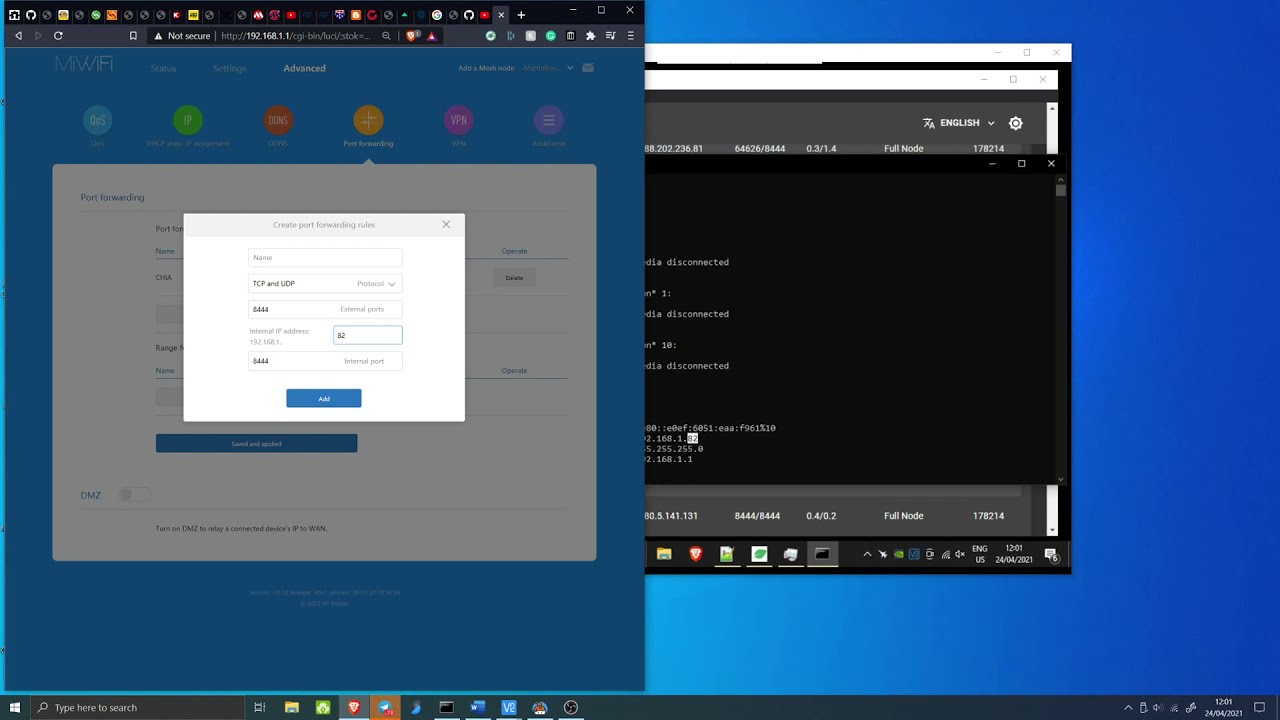This screenshot has width=1280, height=720.
Task: Close the active browser tab
Action: tap(501, 15)
